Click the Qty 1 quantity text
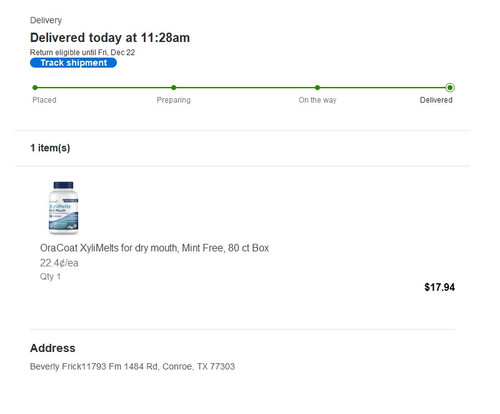This screenshot has height=414, width=500. pyautogui.click(x=50, y=277)
